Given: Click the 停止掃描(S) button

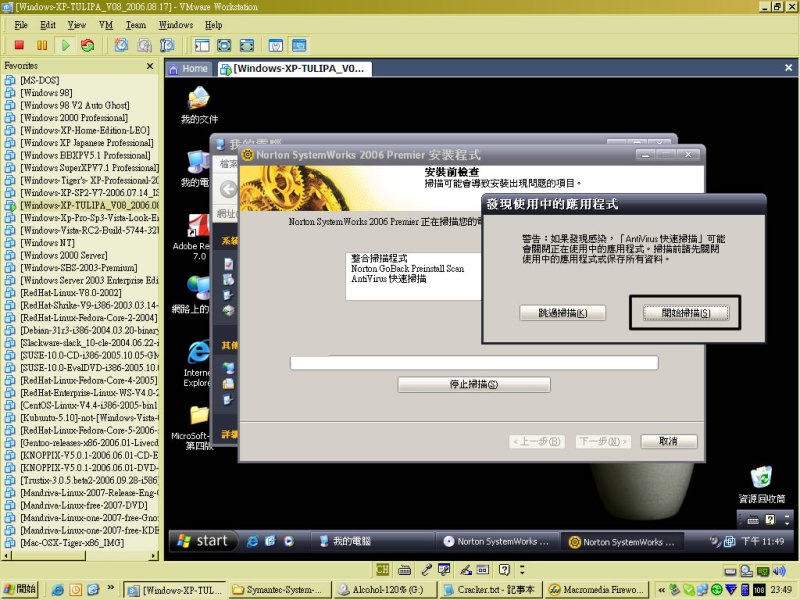Looking at the screenshot, I should click(x=474, y=384).
